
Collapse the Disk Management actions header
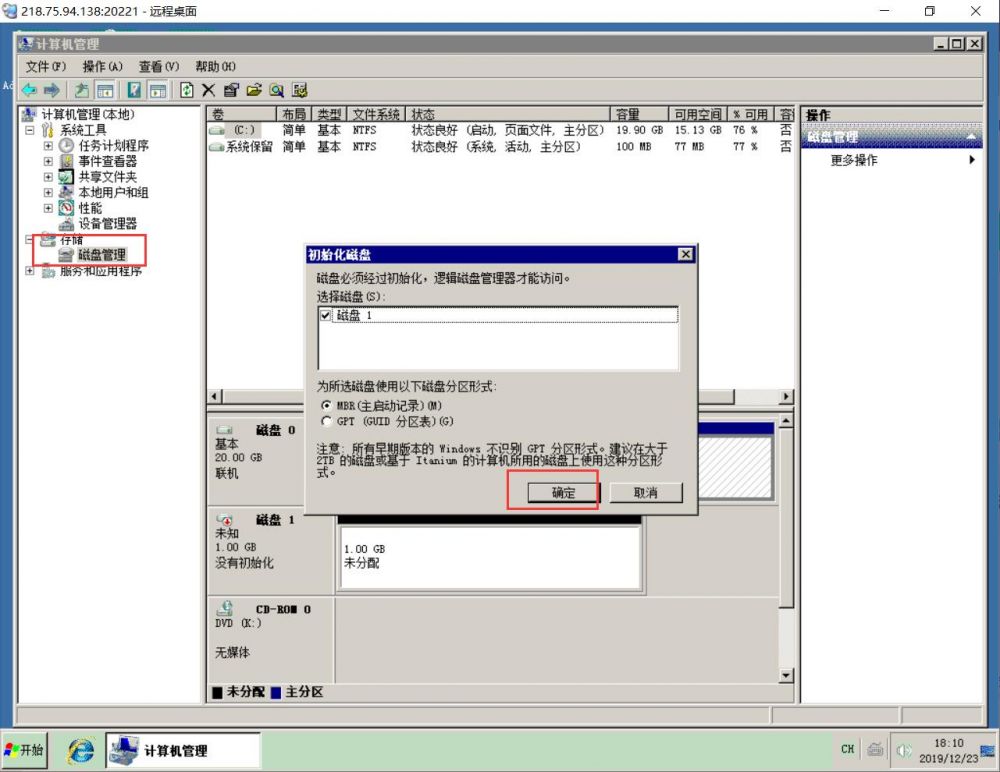[x=971, y=137]
